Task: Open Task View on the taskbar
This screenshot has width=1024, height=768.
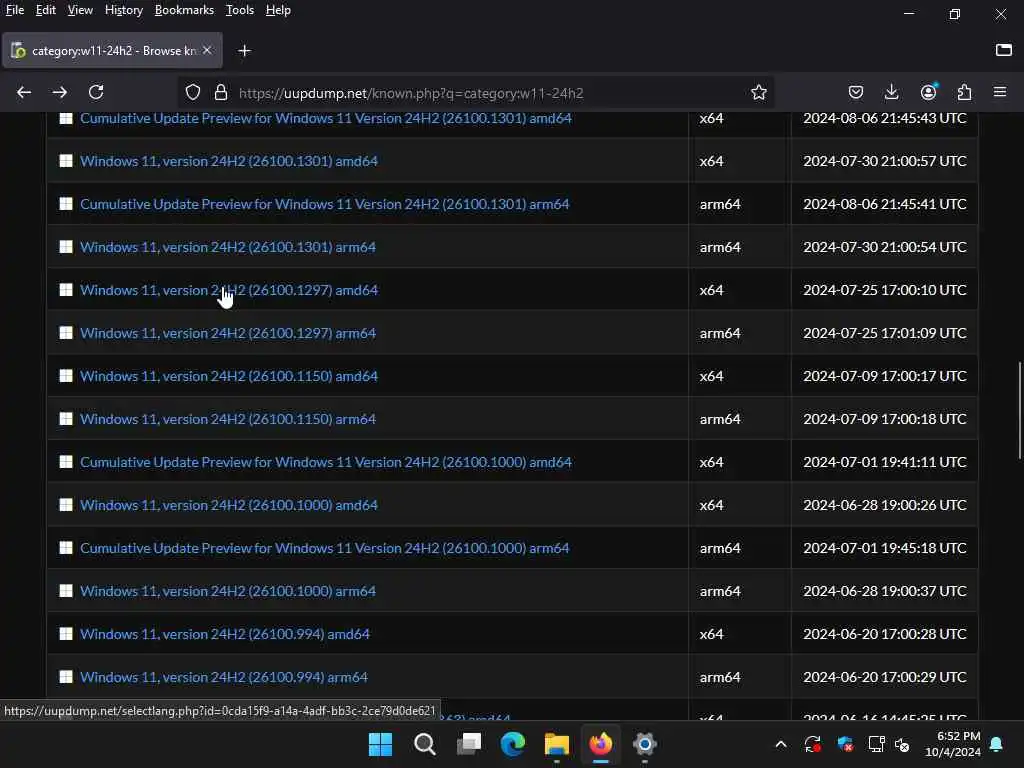Action: click(469, 744)
